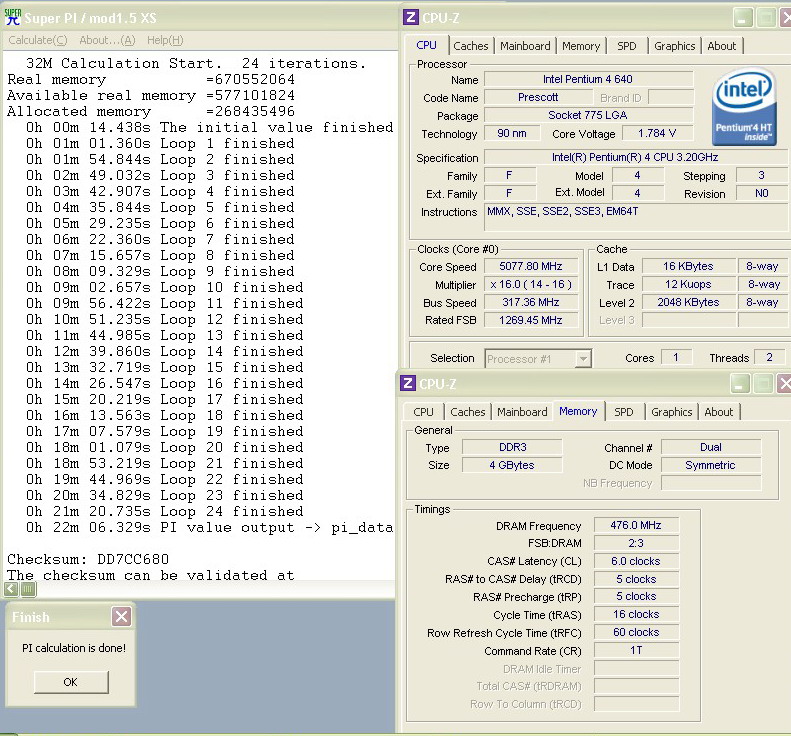The height and width of the screenshot is (736, 791).
Task: Close the Finish dialog with the X
Action: pos(122,616)
